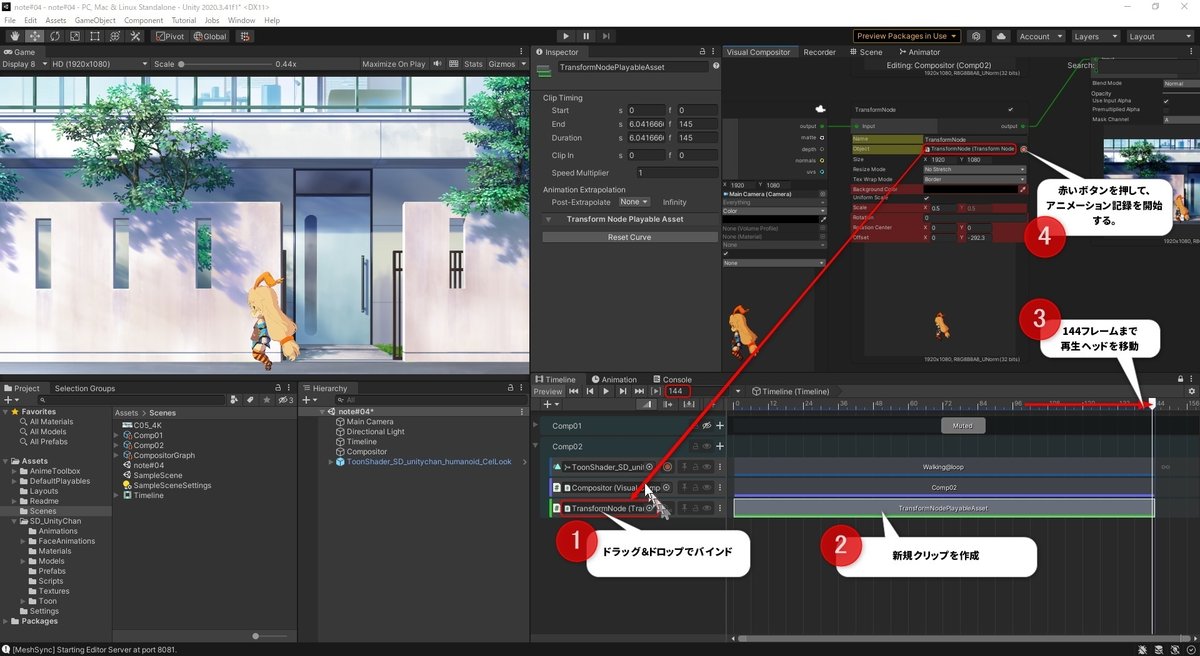Open the Timeline settings gear icon

click(x=1191, y=392)
